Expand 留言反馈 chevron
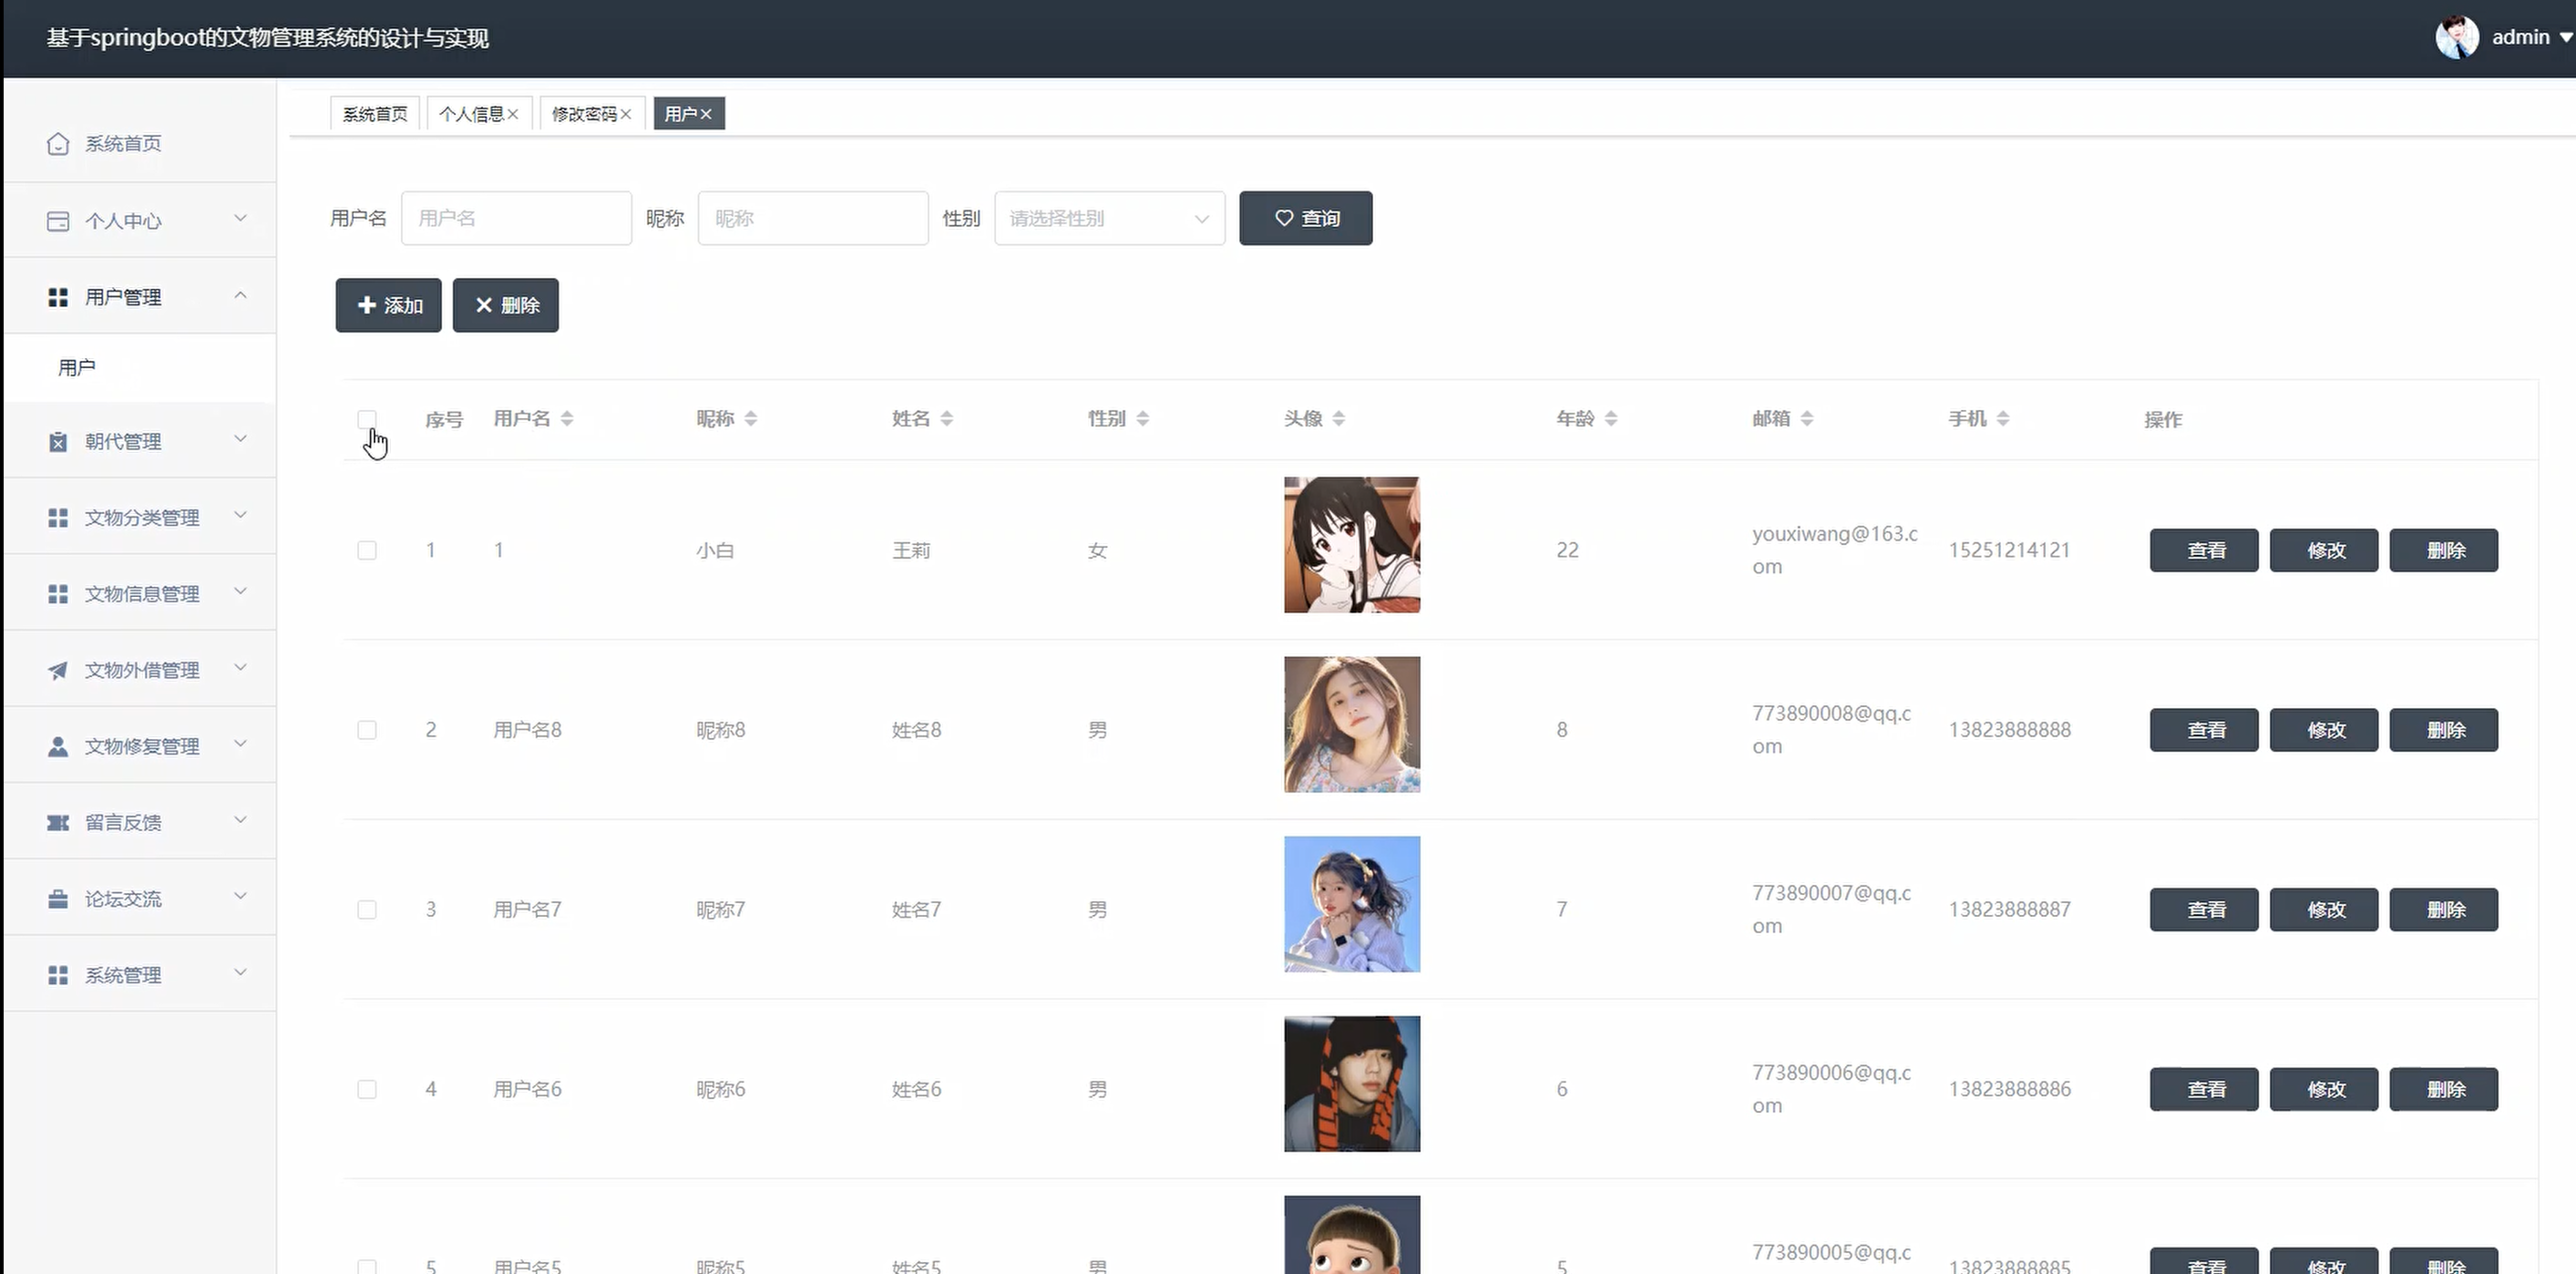 (240, 821)
